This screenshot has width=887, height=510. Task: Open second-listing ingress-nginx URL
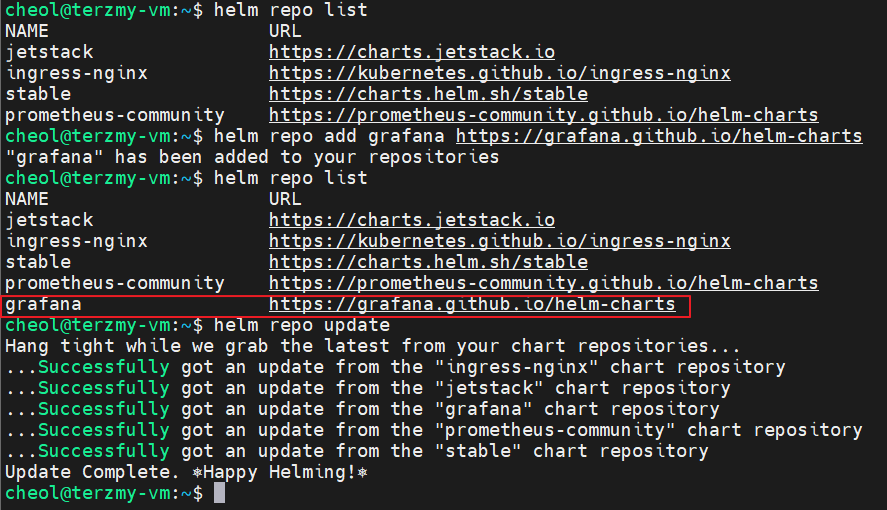(500, 241)
